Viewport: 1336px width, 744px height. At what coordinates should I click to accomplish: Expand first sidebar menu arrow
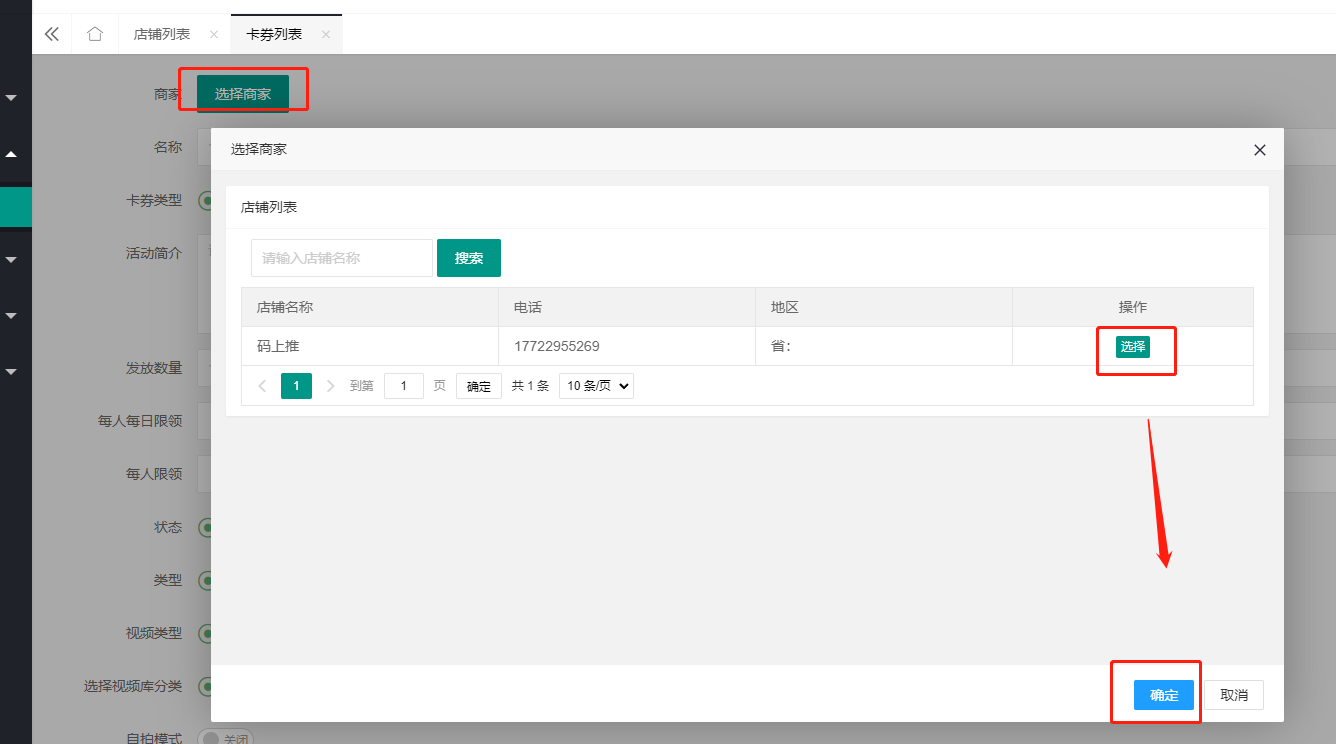[x=12, y=98]
